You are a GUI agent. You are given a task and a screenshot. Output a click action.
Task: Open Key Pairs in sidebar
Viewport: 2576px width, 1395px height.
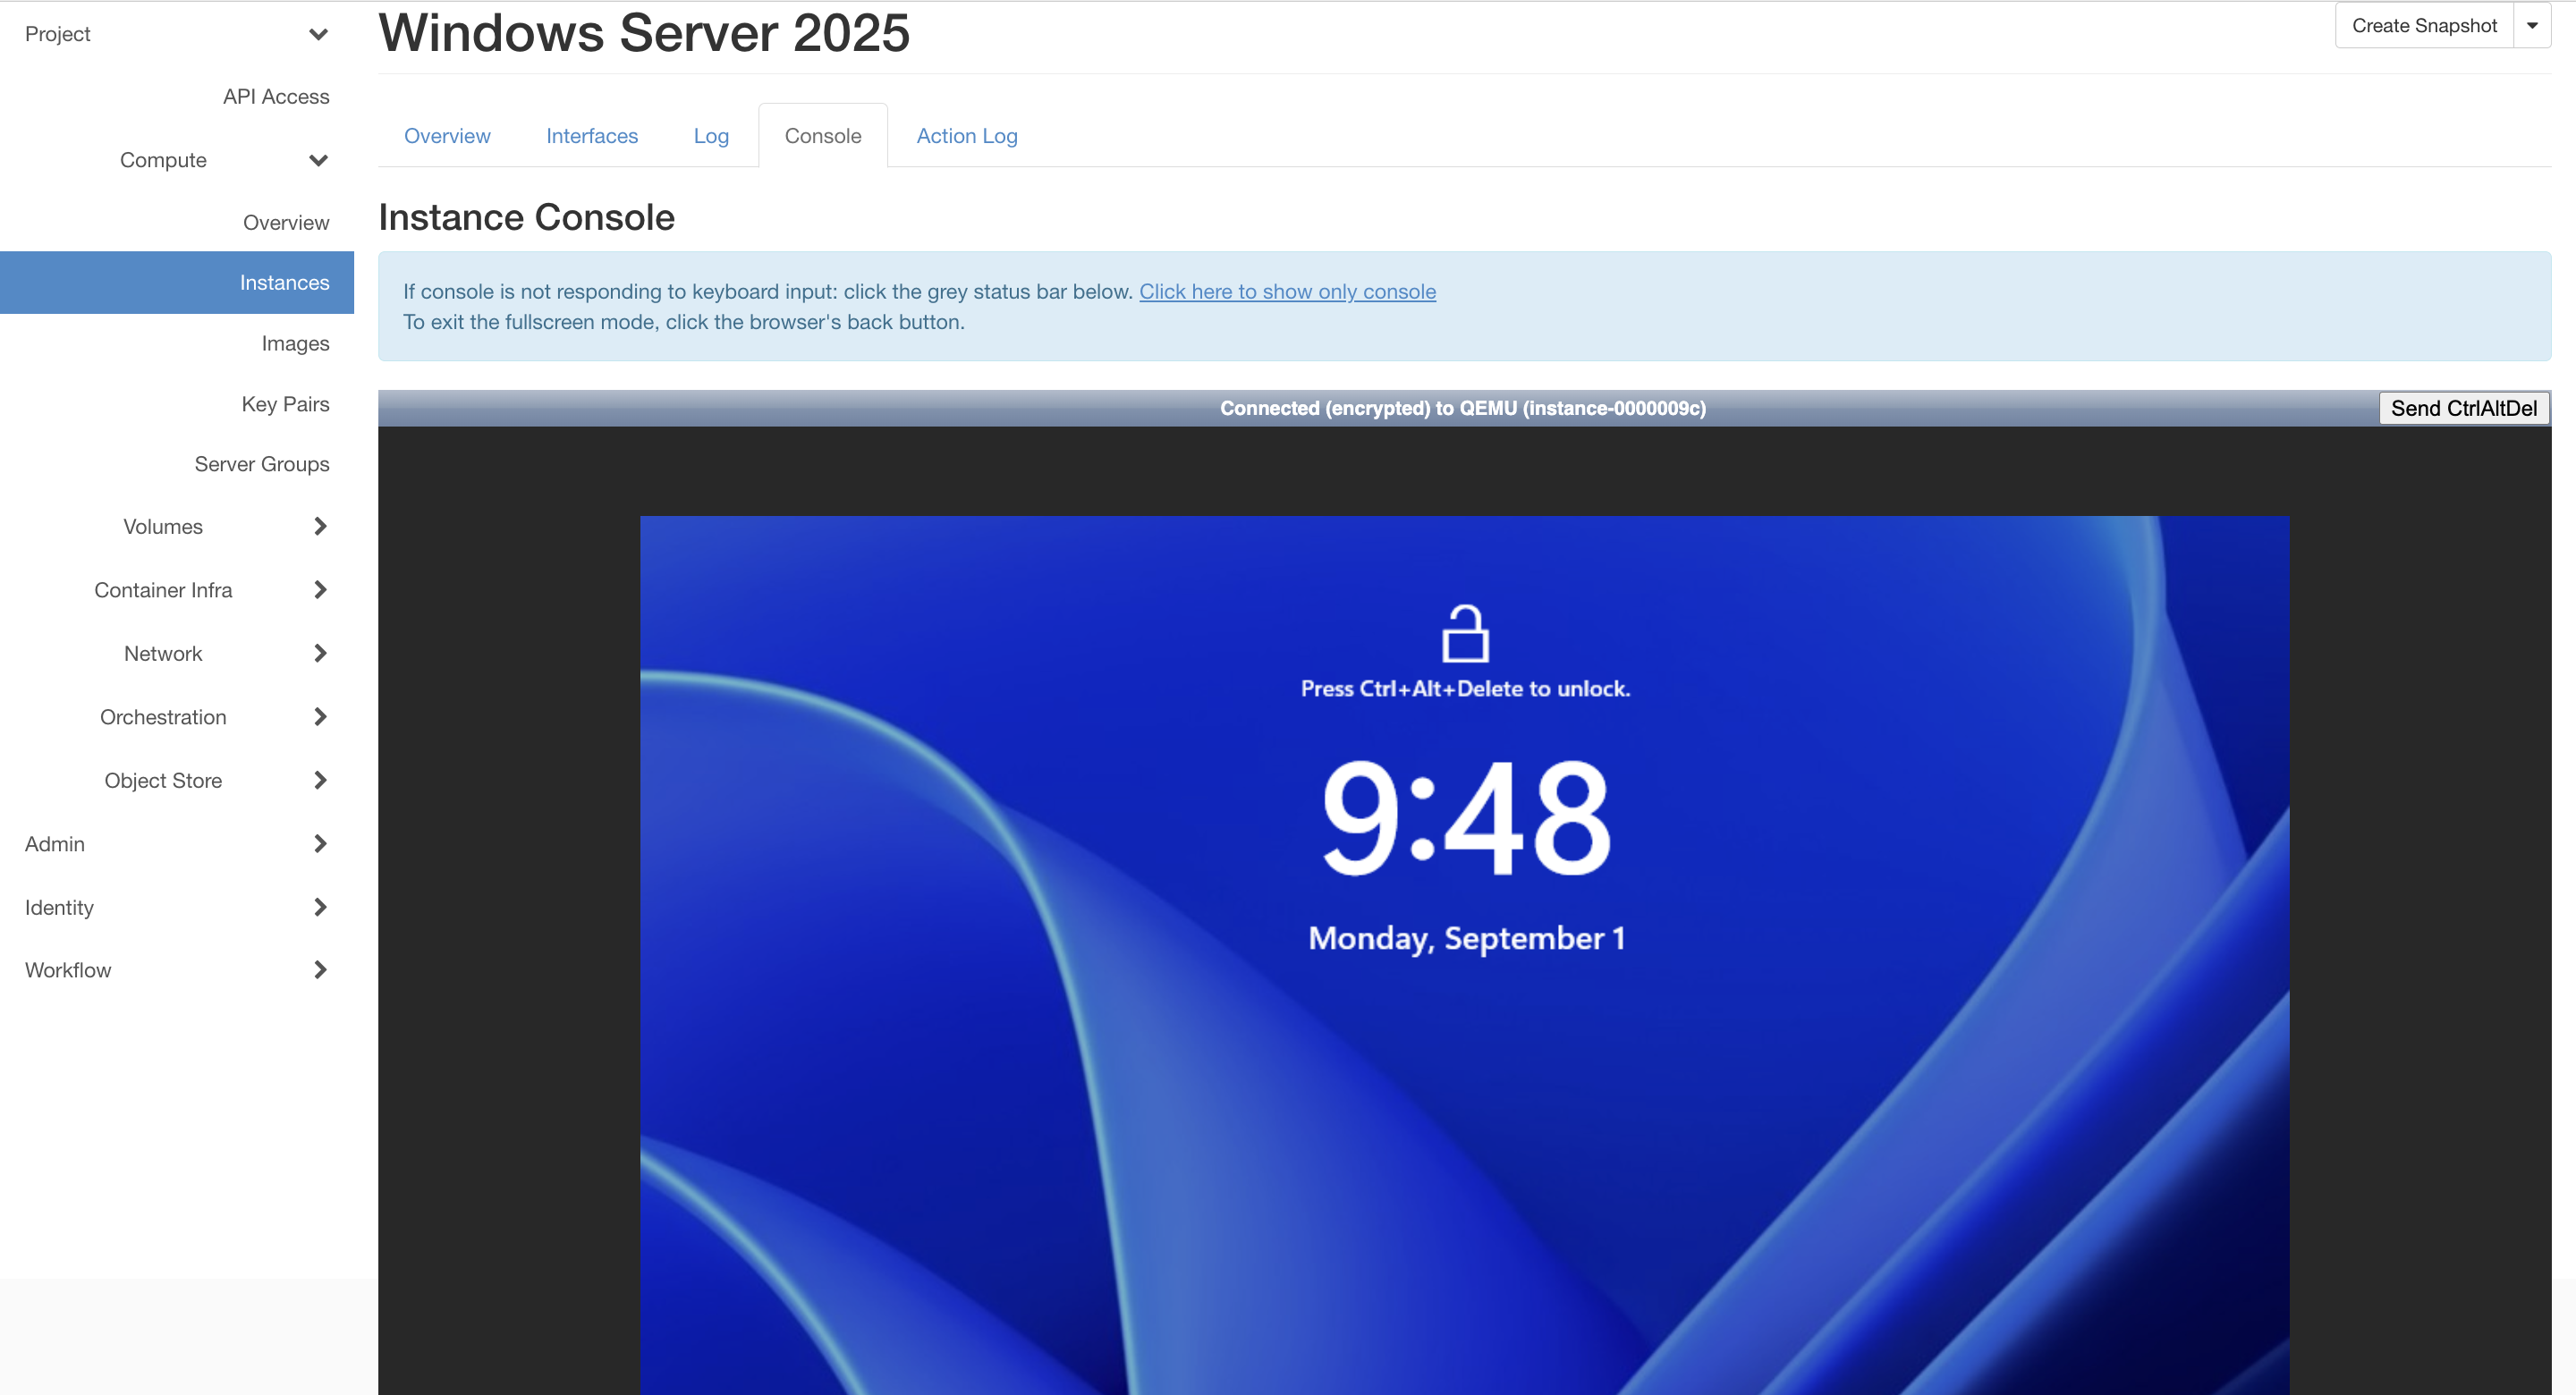(285, 404)
